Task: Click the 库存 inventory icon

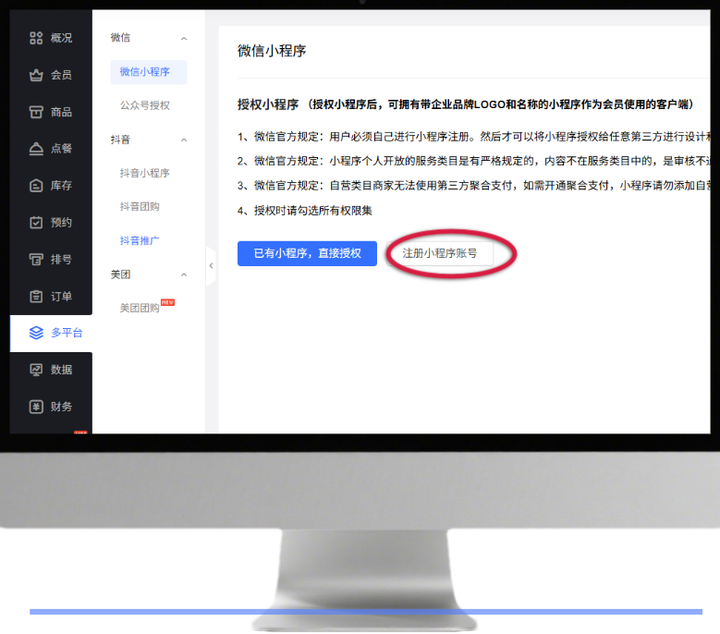Action: point(36,185)
